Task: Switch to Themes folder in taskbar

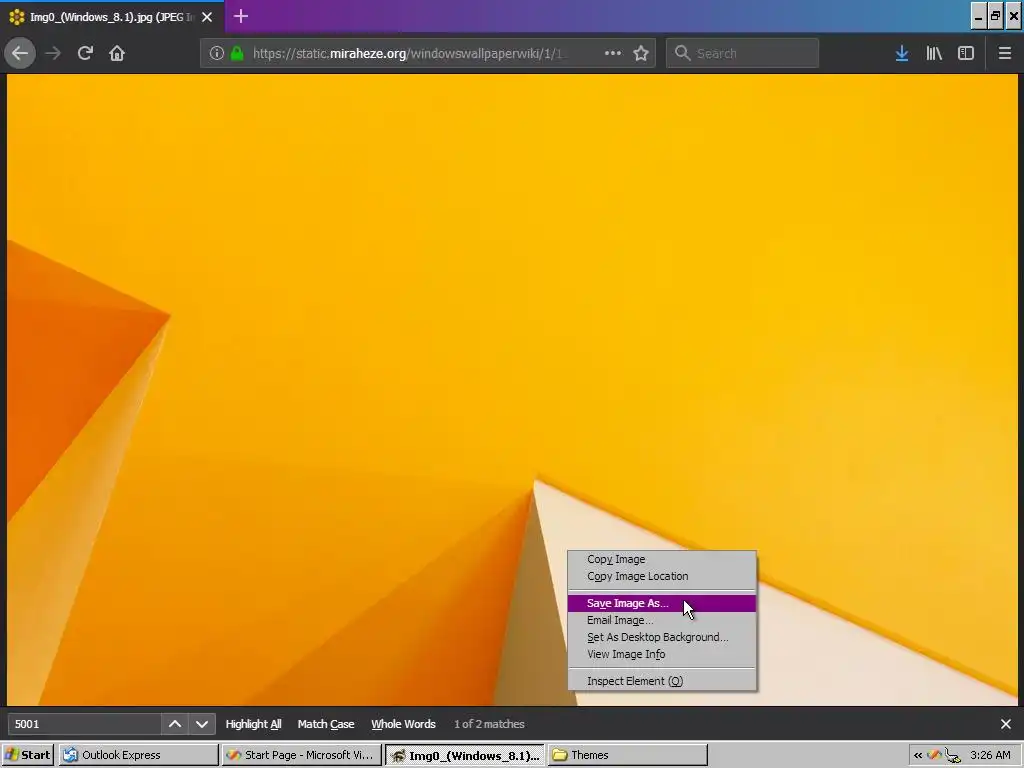Action: [x=628, y=755]
